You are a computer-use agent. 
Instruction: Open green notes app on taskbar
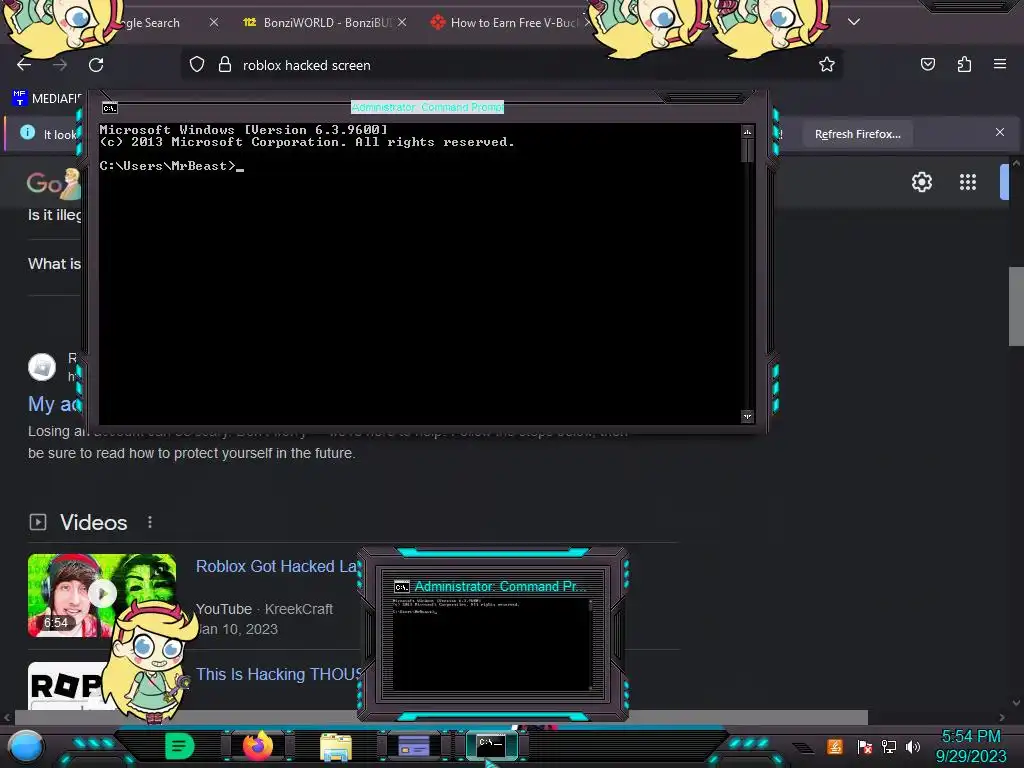coord(180,746)
